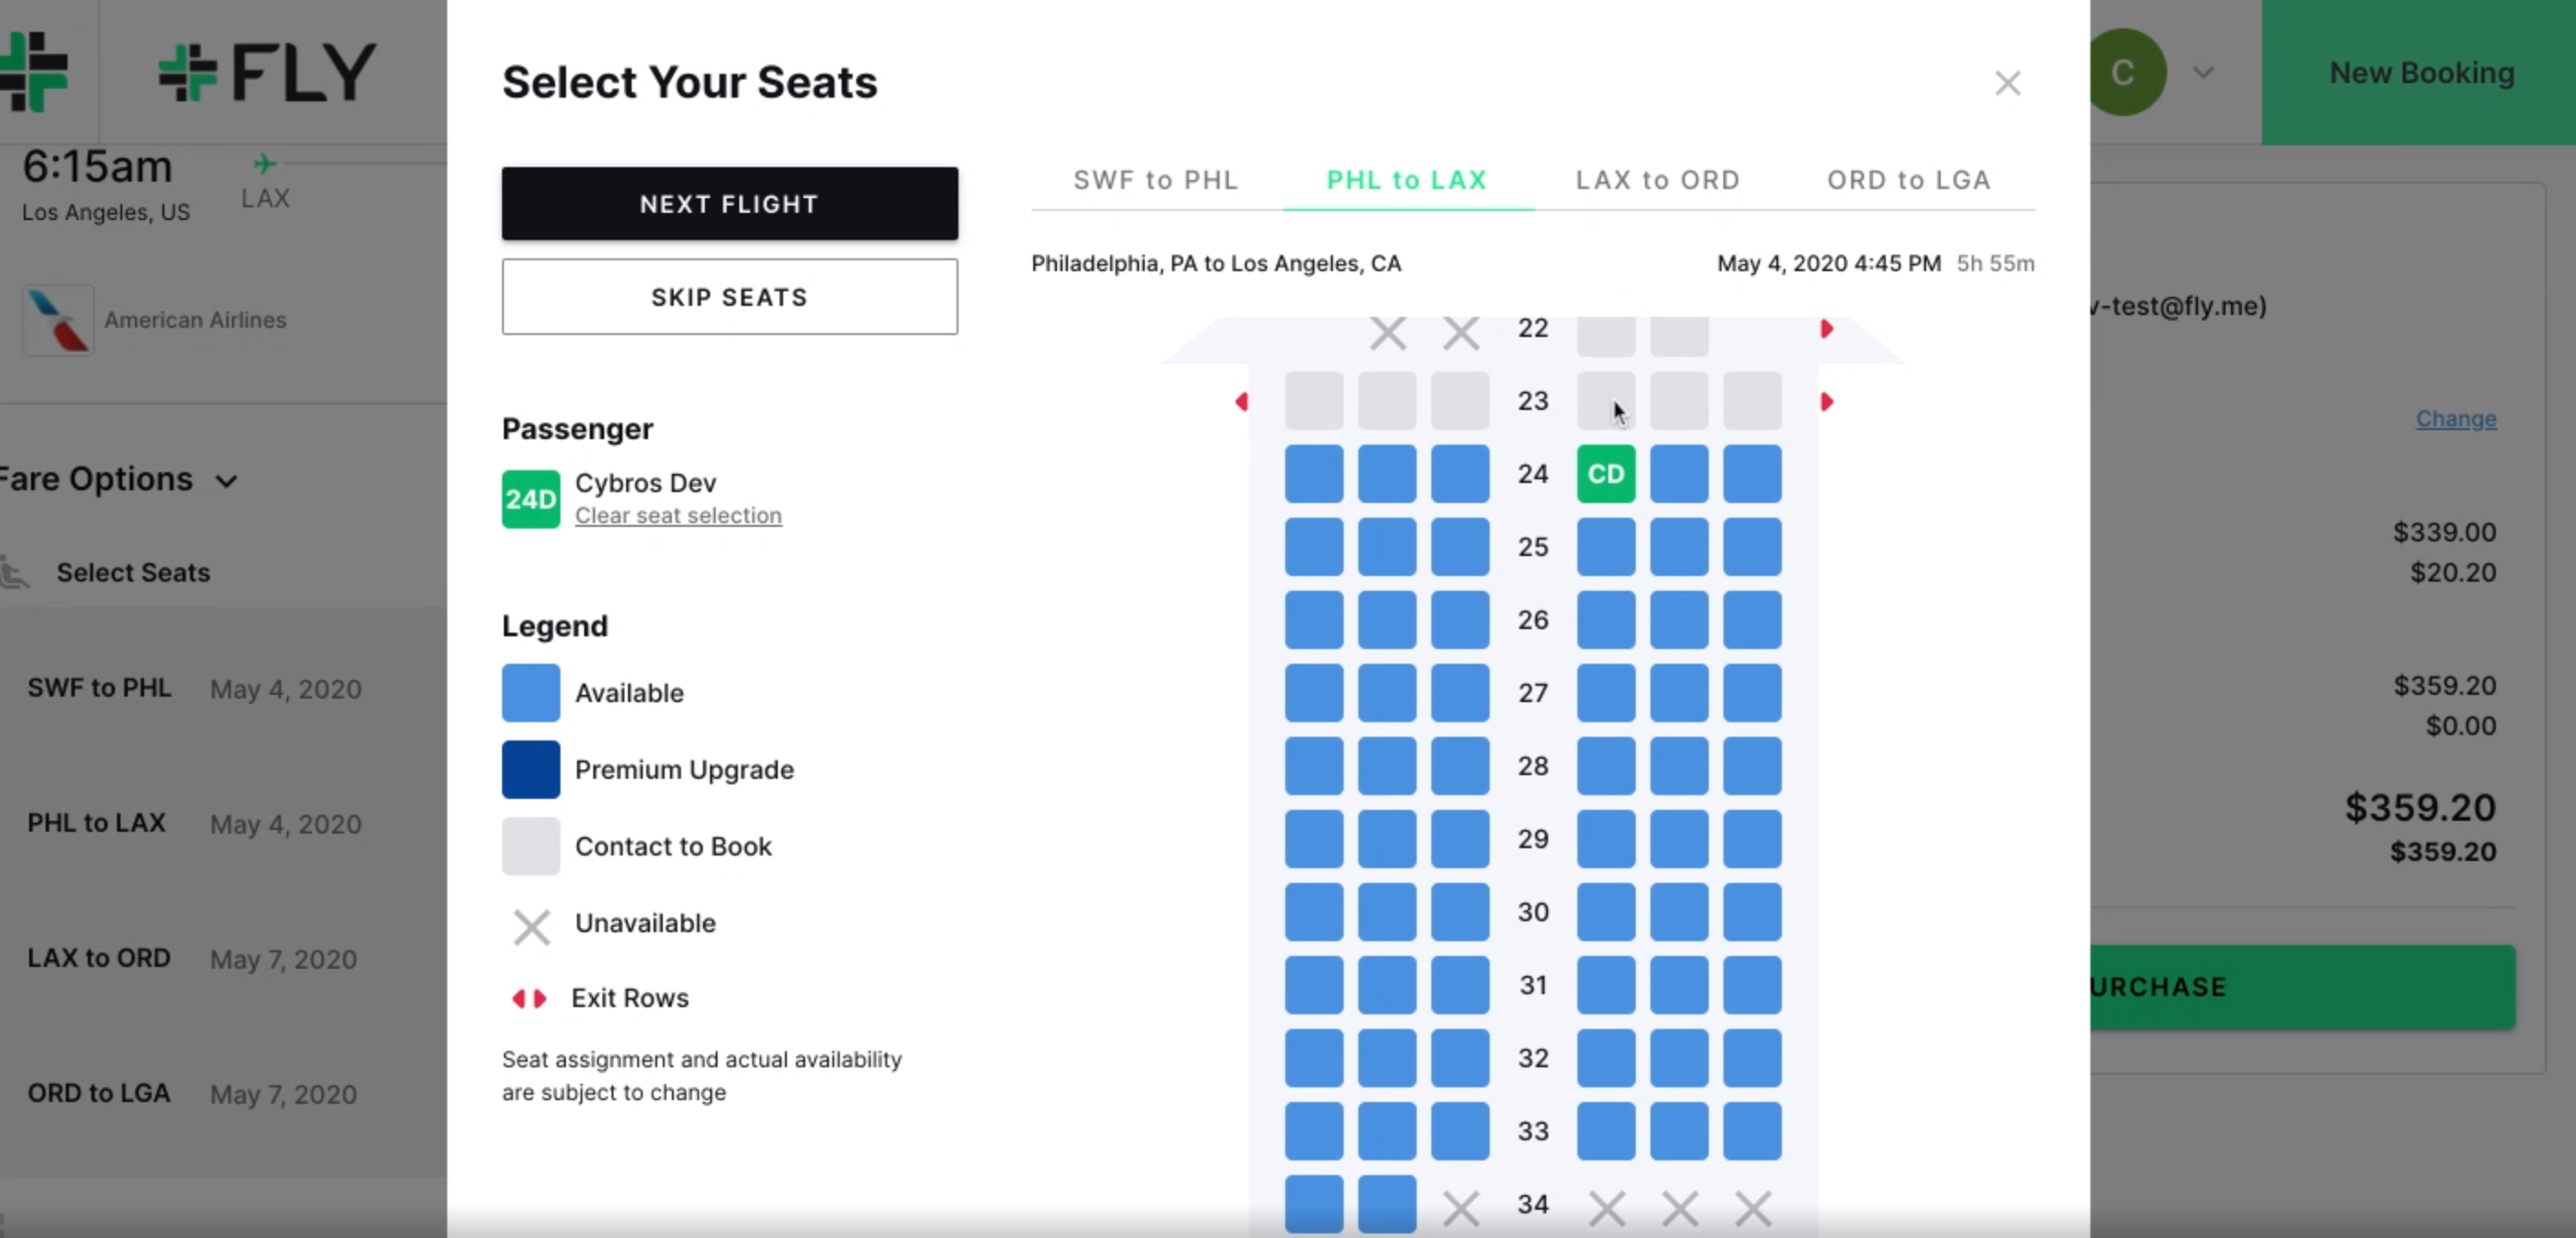Switch to the LAX to ORD tab

click(1658, 180)
